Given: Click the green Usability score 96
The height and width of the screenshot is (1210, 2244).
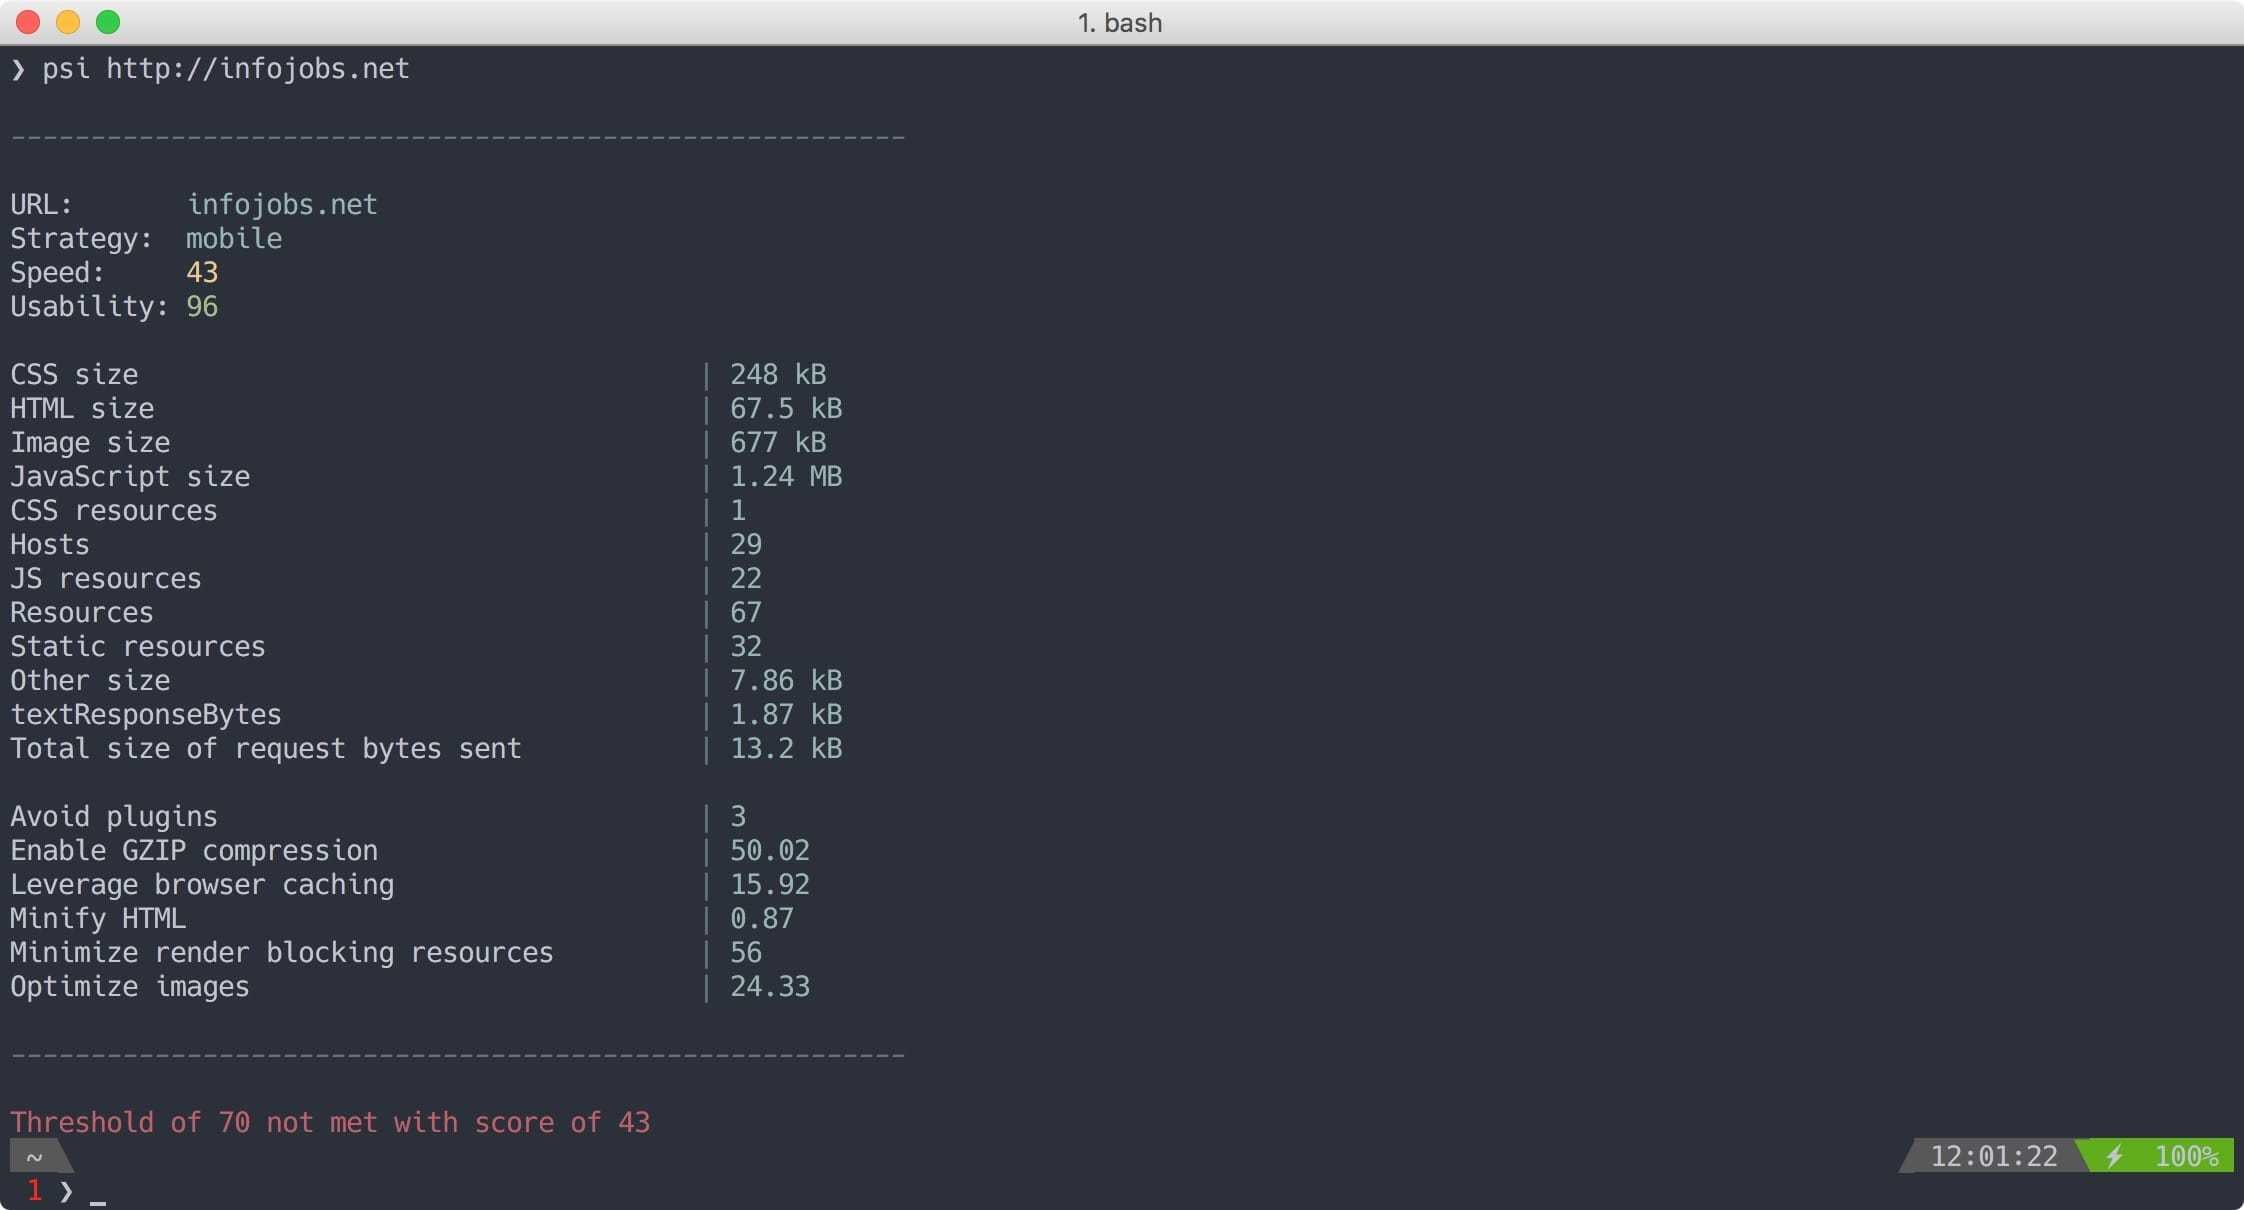Looking at the screenshot, I should pos(202,307).
